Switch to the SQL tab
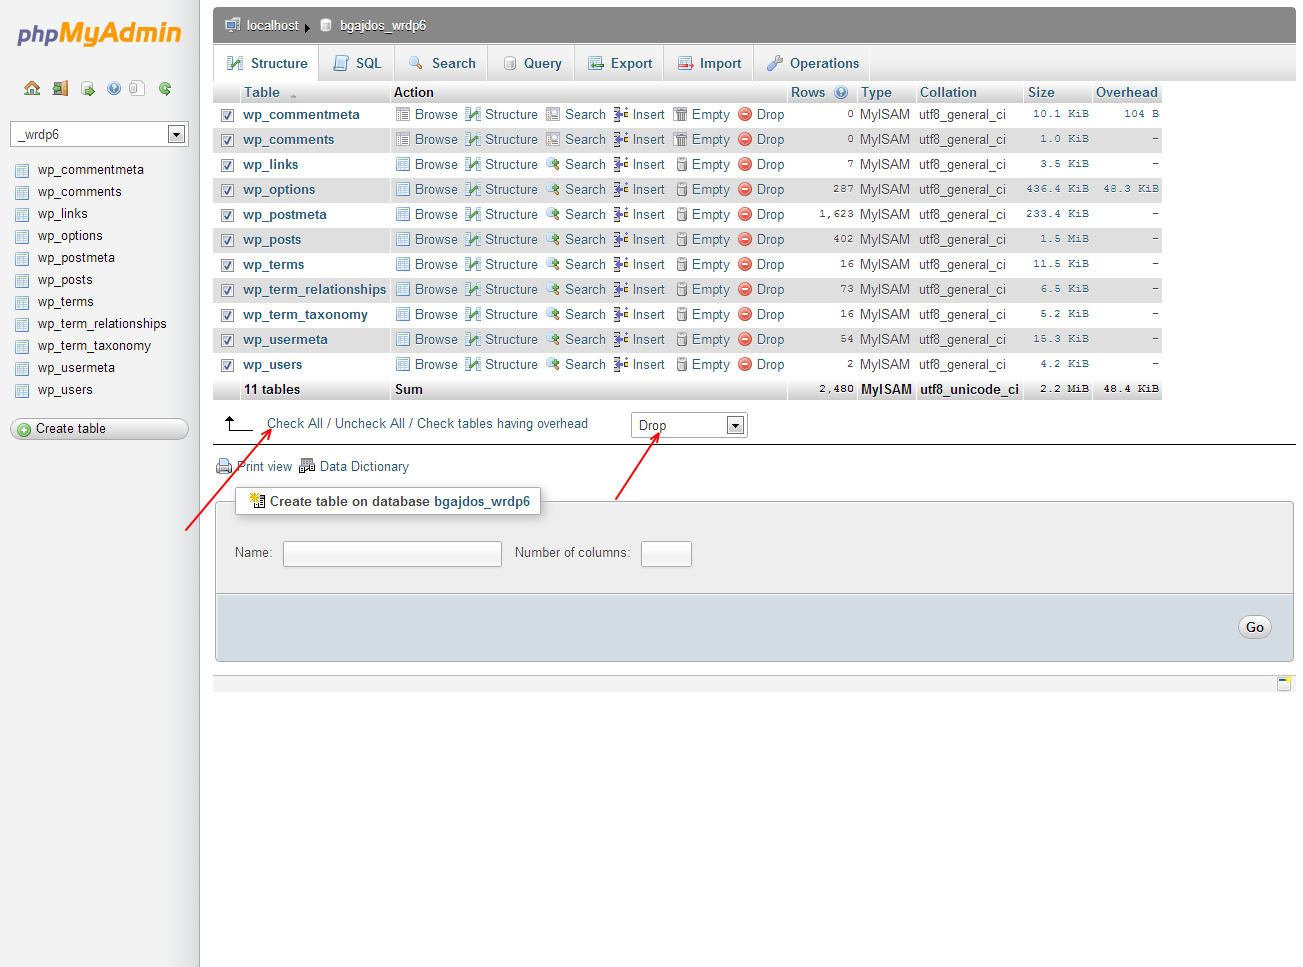1303x967 pixels. pos(357,63)
